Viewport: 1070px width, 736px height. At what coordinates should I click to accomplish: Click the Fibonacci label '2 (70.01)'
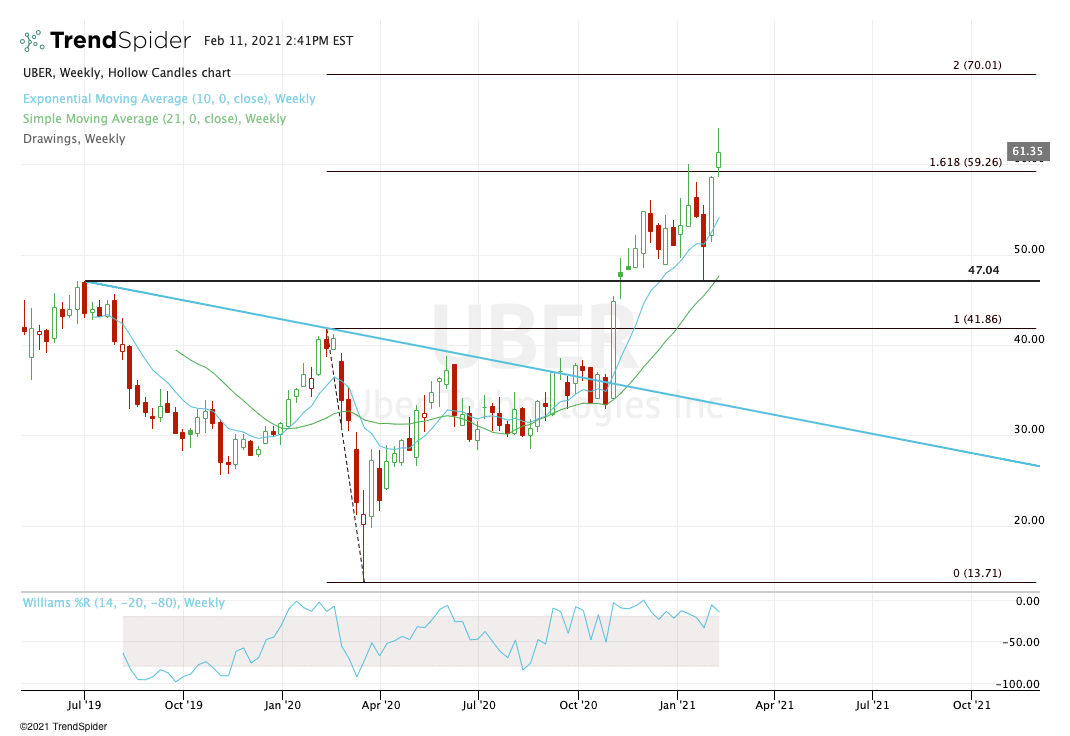click(977, 65)
